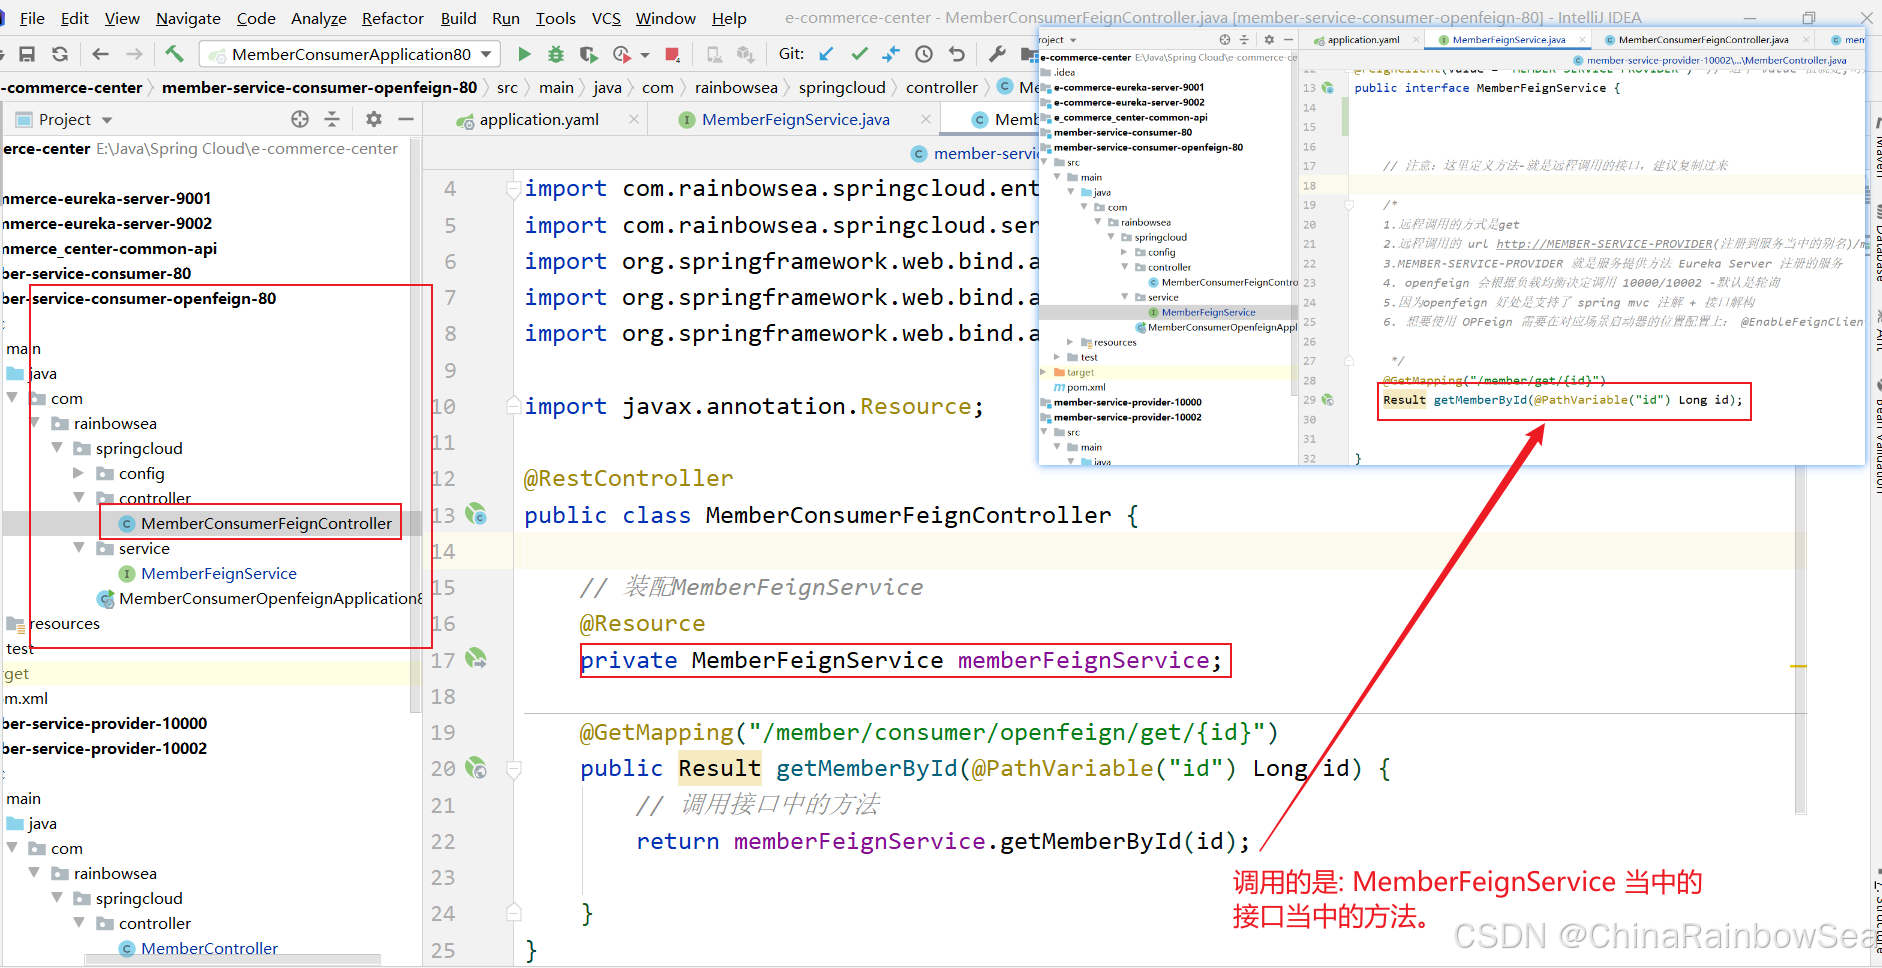Screen dimensions: 1882x968
Task: Click the gutter icon on line 20
Action: pyautogui.click(x=476, y=768)
